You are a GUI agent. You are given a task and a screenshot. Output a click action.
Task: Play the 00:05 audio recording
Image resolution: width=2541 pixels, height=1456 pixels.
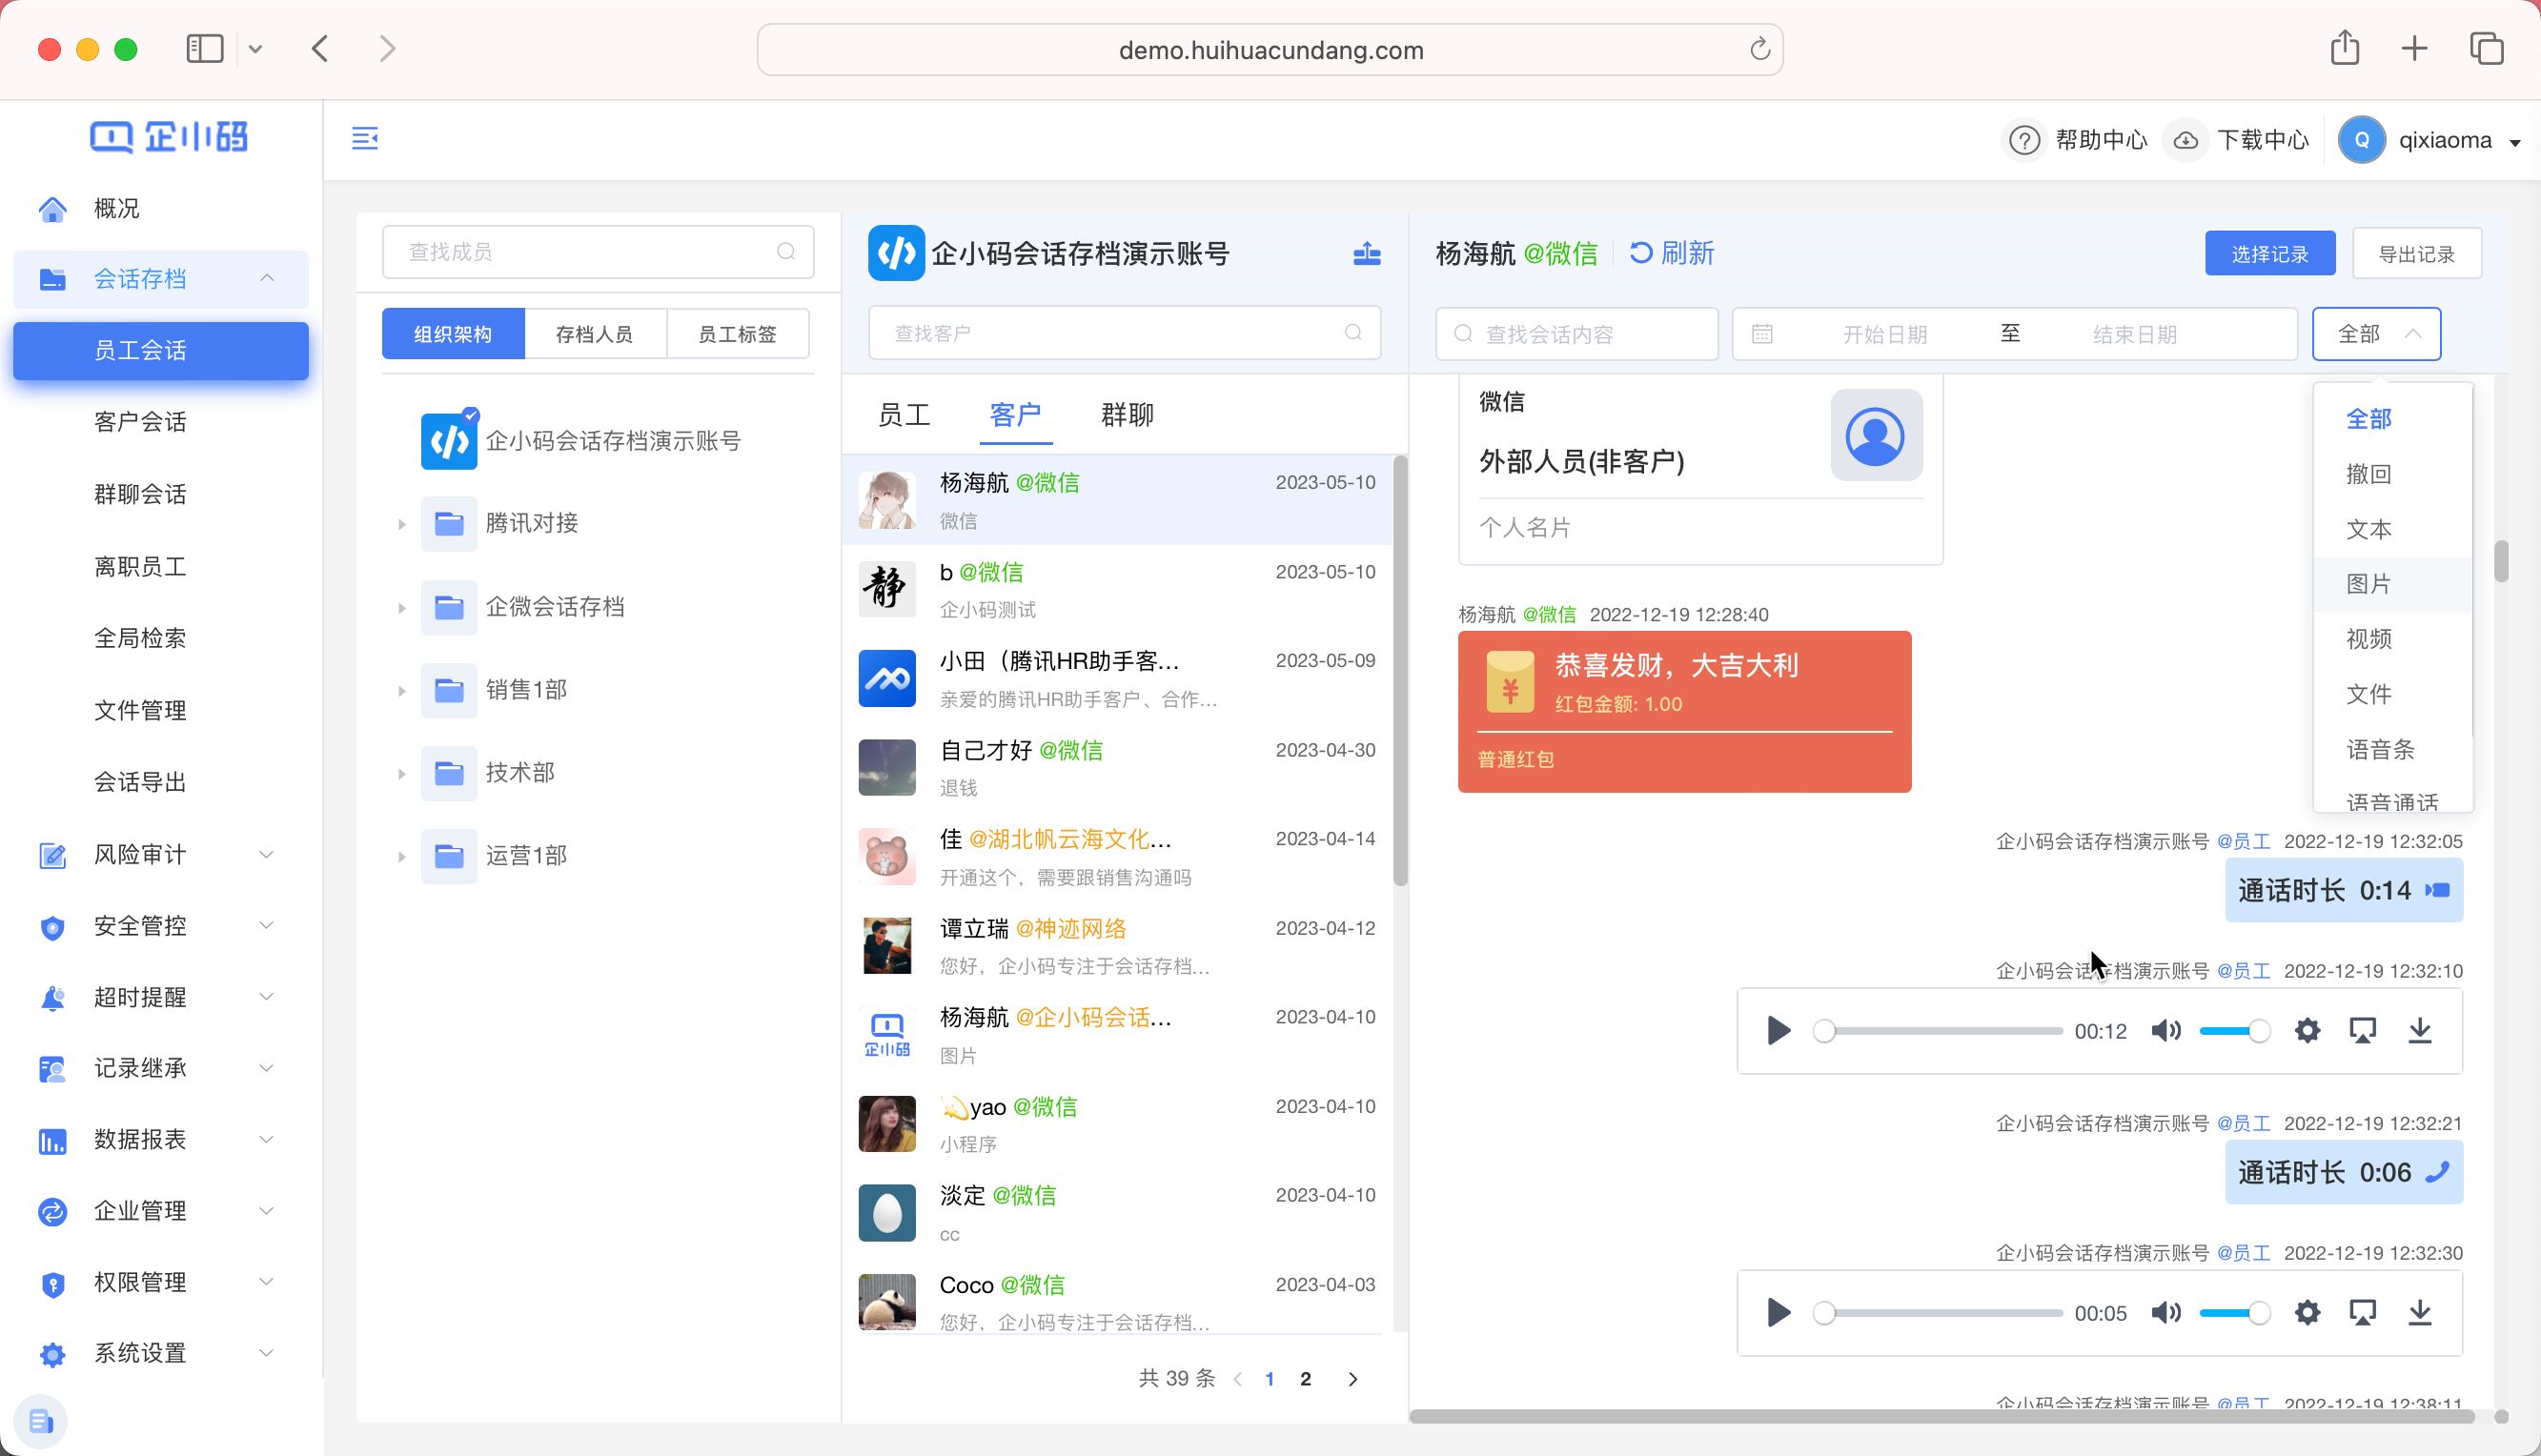click(x=1778, y=1313)
